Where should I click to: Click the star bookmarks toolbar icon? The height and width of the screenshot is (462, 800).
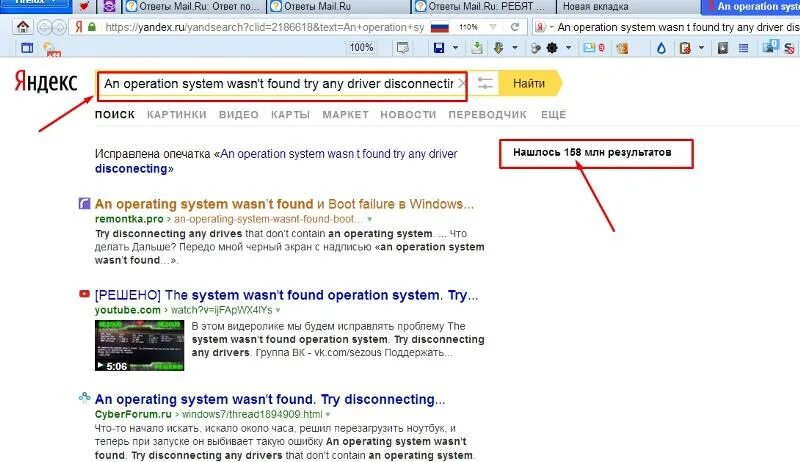point(722,48)
